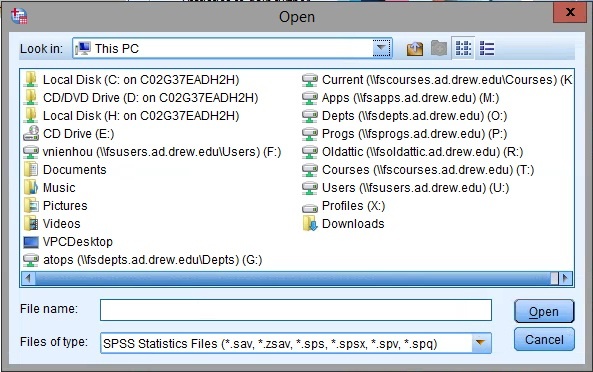Screen dimensions: 593x372
Task: Select Local Disk (C: on C02G37EADH2H)
Action: [132, 80]
